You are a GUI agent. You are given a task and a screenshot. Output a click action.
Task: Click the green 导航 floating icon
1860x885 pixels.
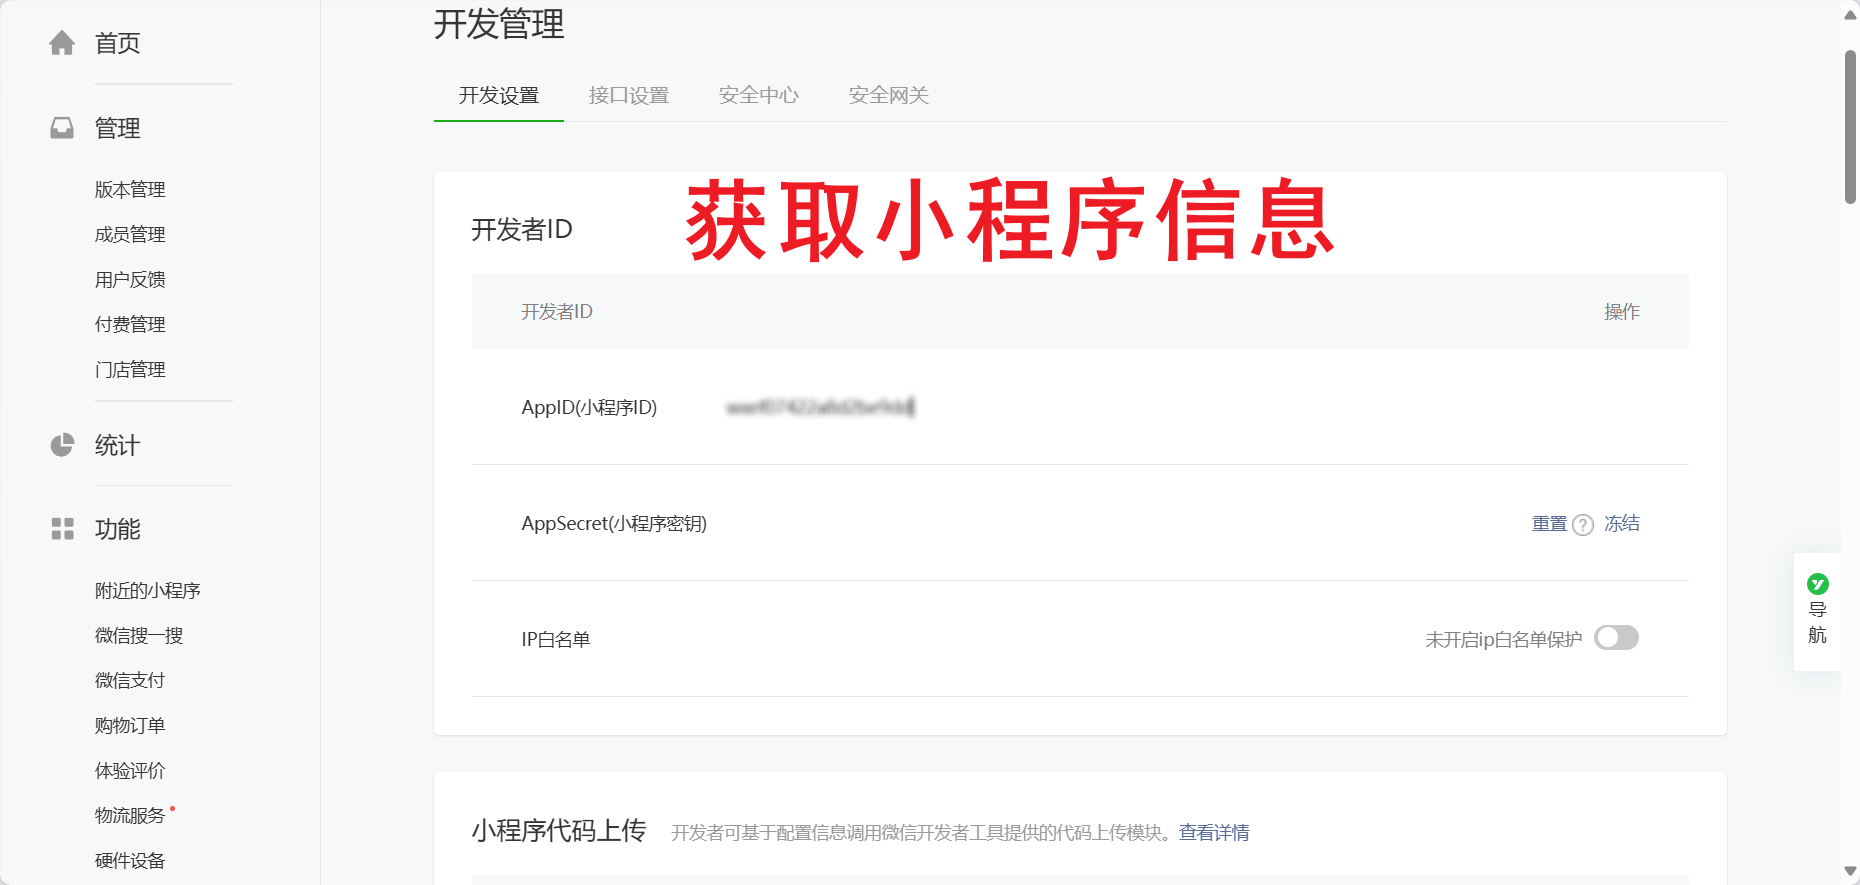click(1818, 584)
